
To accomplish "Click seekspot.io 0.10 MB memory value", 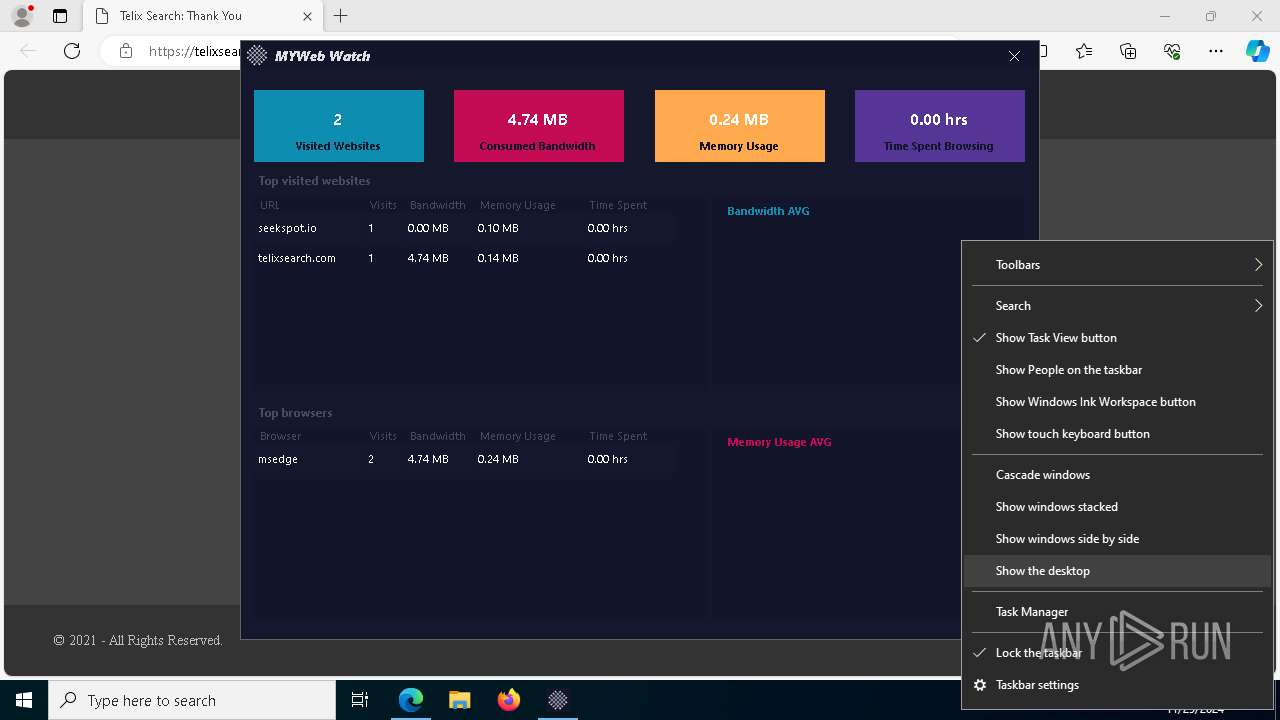I will pyautogui.click(x=498, y=228).
